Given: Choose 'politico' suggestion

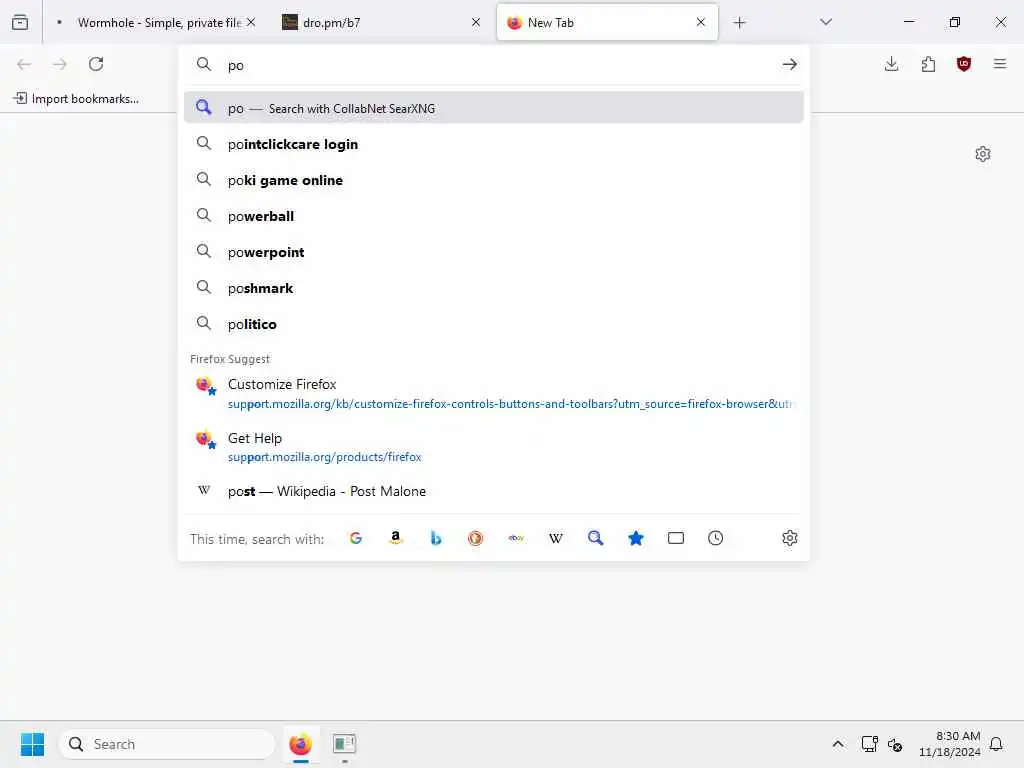Looking at the screenshot, I should coord(494,323).
